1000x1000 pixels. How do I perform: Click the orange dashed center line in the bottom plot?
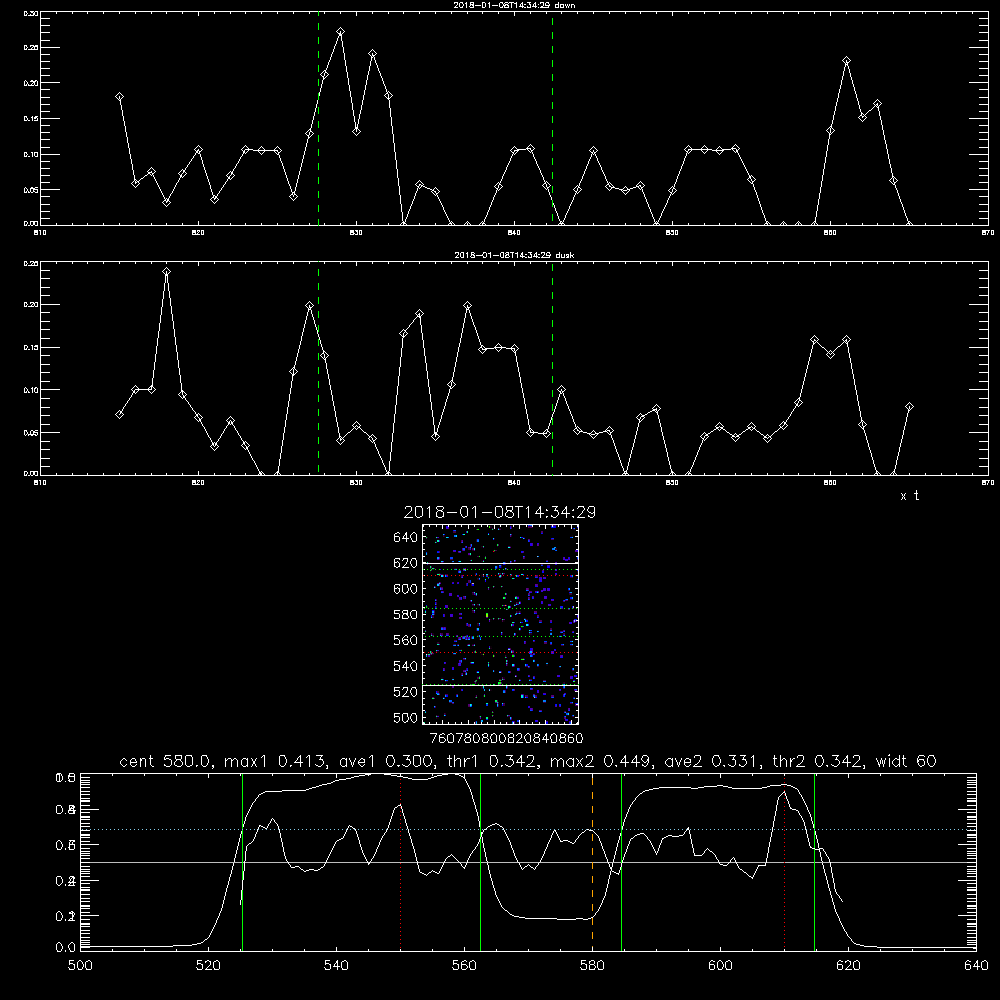click(592, 861)
